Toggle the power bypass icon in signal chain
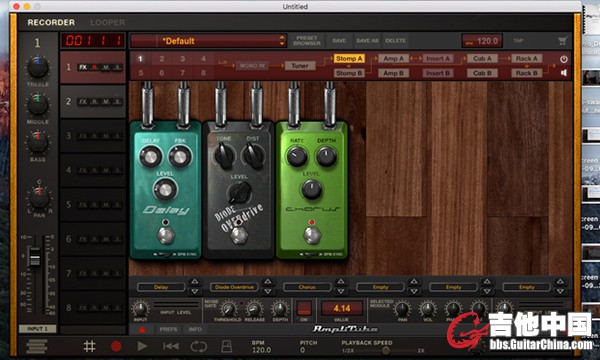This screenshot has width=600, height=360. click(564, 59)
